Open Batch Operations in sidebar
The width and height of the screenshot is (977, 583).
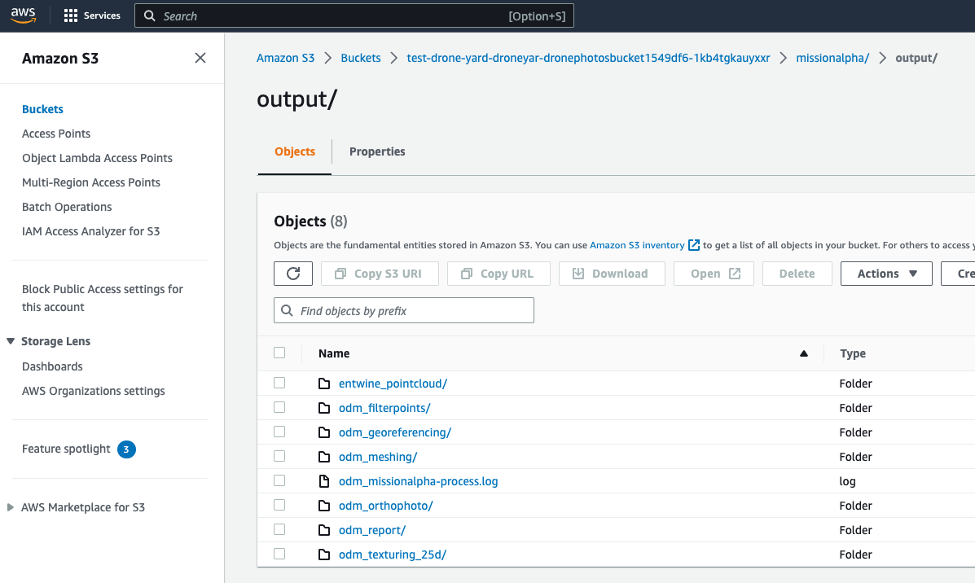coord(67,207)
